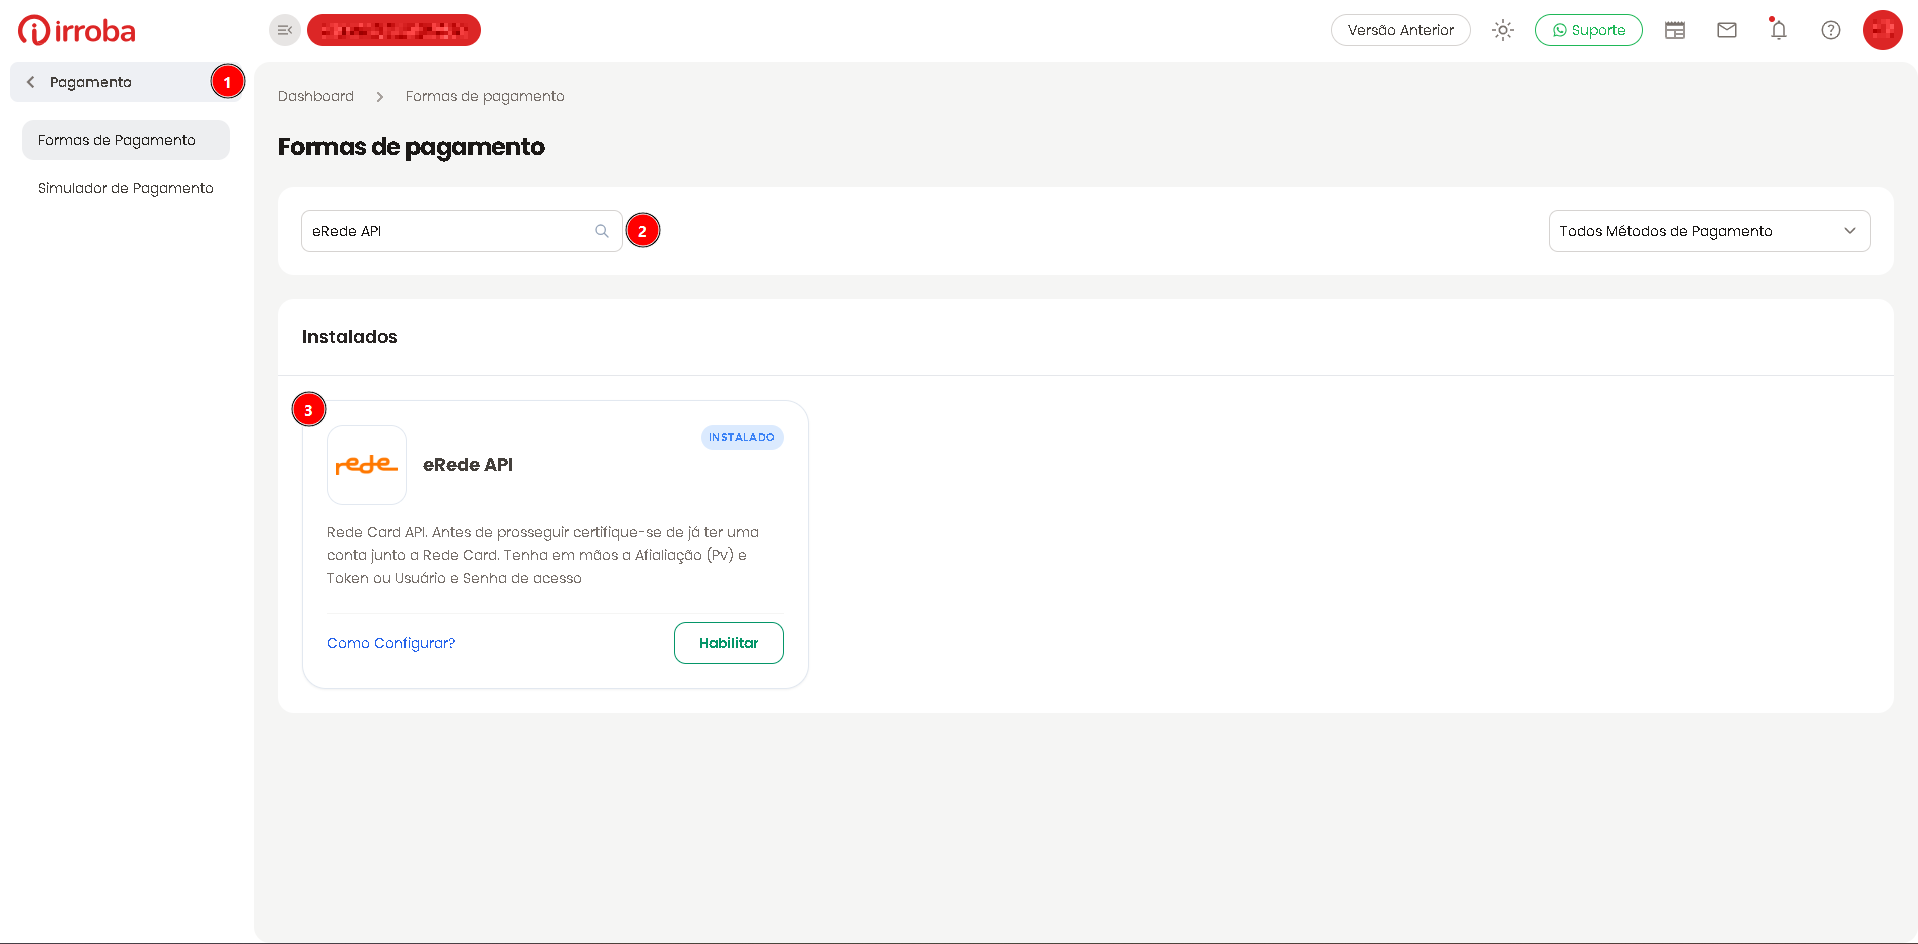Navigate to Dashboard breadcrumb
Viewport: 1918px width, 944px height.
[x=316, y=96]
